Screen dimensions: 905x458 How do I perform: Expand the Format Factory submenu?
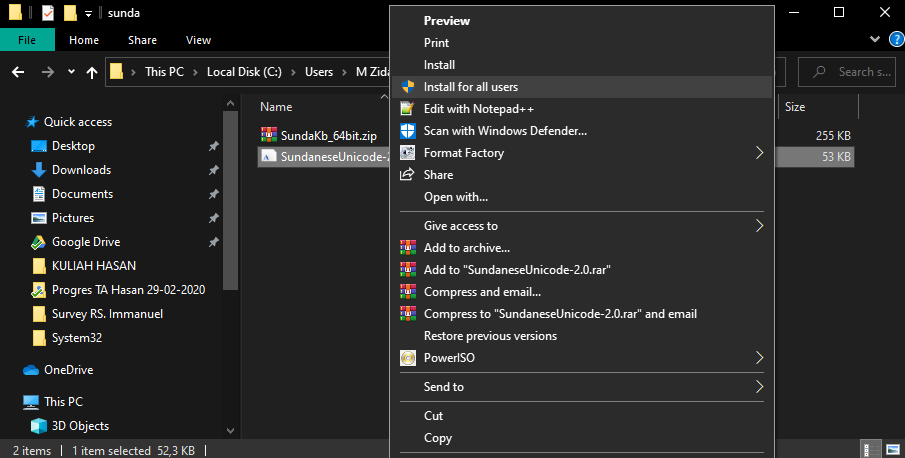point(759,153)
